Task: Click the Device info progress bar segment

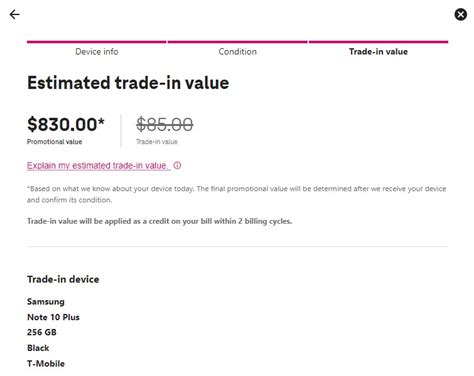Action: pos(96,42)
